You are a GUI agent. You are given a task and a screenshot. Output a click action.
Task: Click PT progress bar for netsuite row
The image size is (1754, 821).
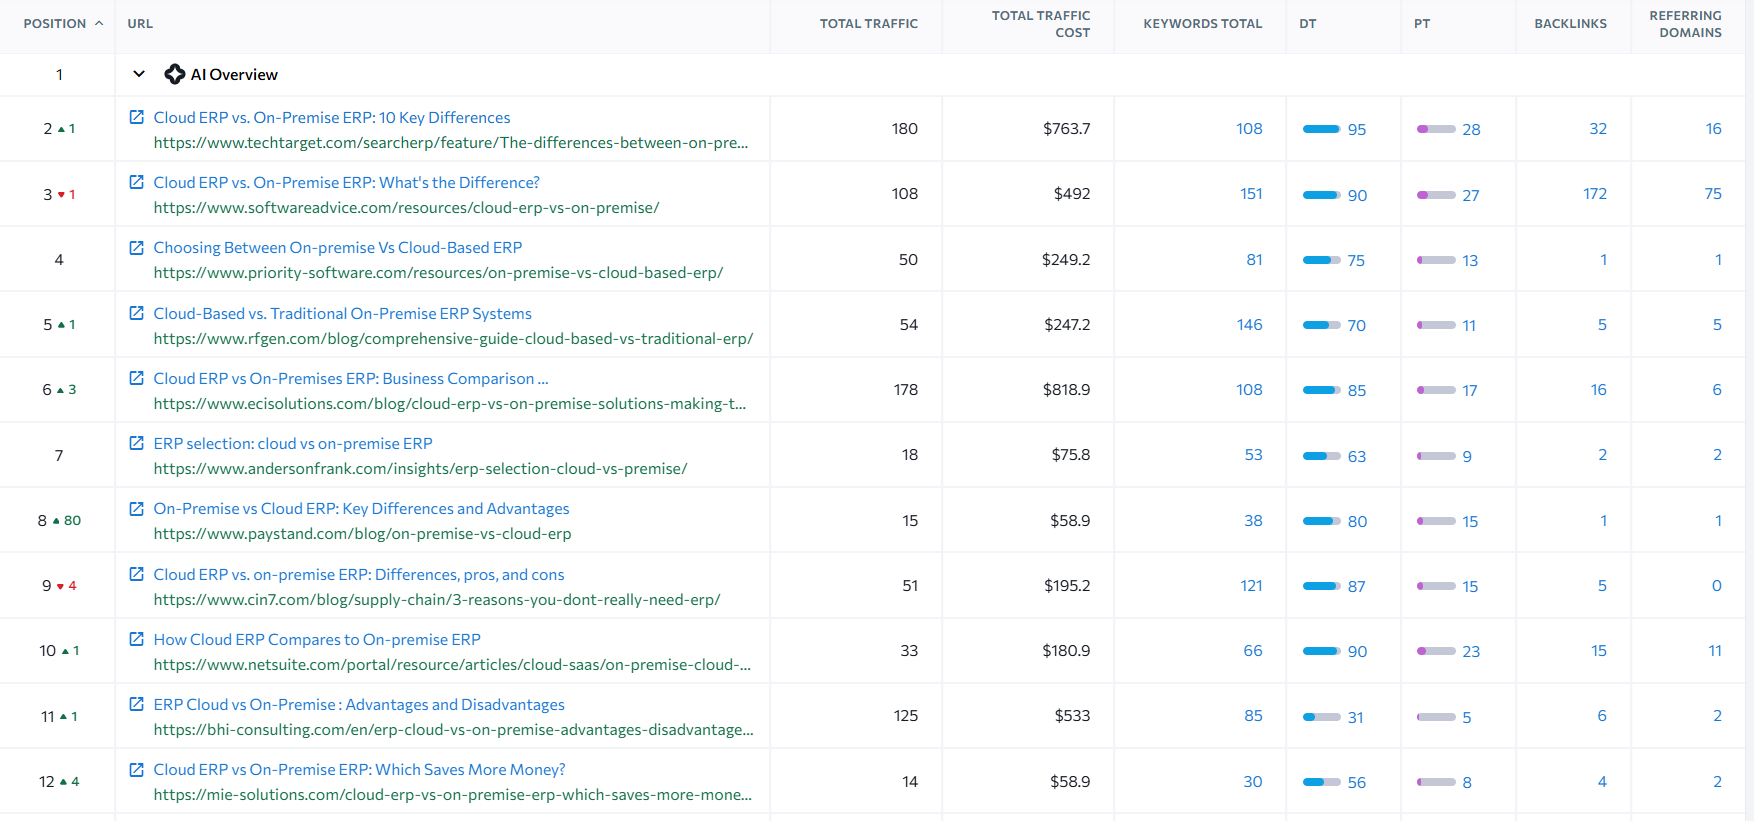click(x=1436, y=651)
